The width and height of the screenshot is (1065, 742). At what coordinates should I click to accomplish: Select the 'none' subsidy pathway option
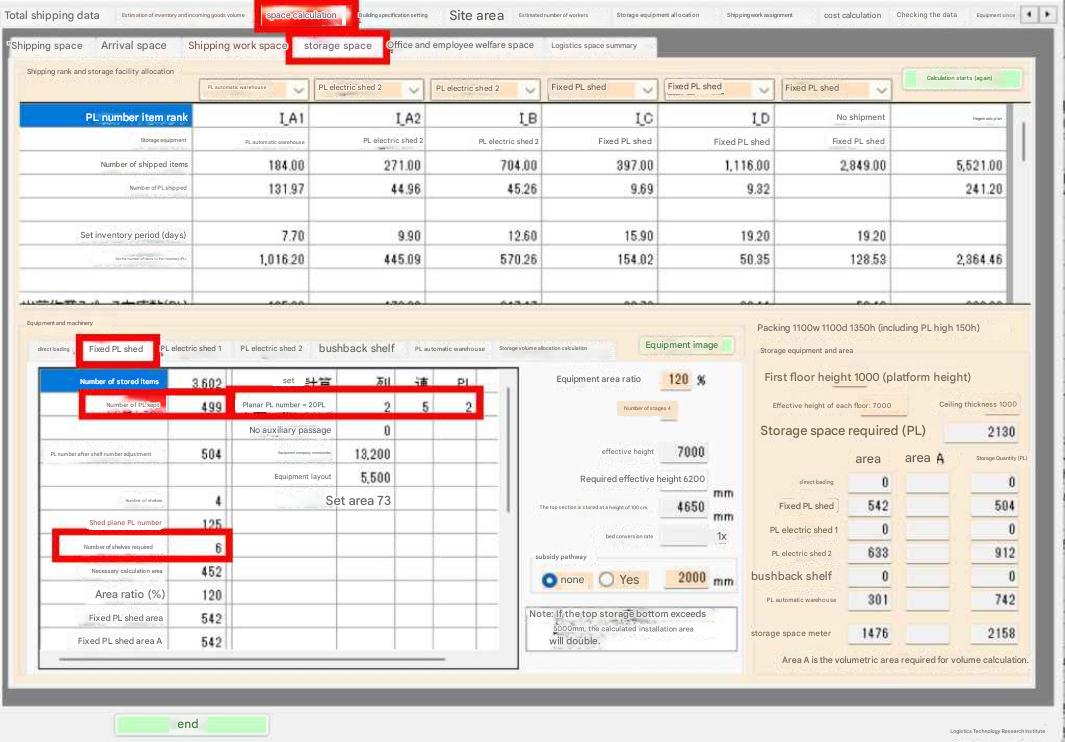click(549, 580)
